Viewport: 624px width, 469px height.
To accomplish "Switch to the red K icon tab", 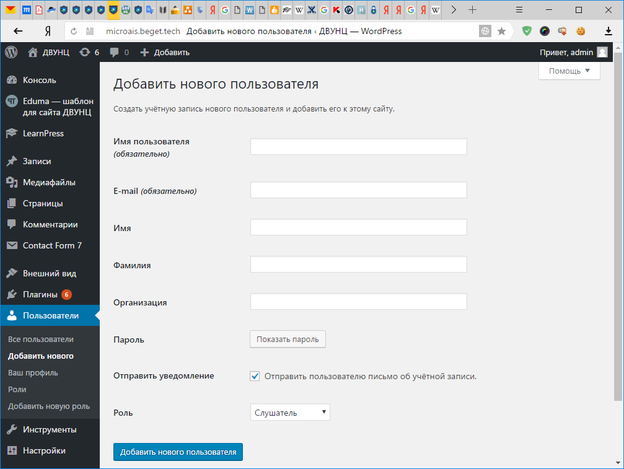I will tap(336, 10).
